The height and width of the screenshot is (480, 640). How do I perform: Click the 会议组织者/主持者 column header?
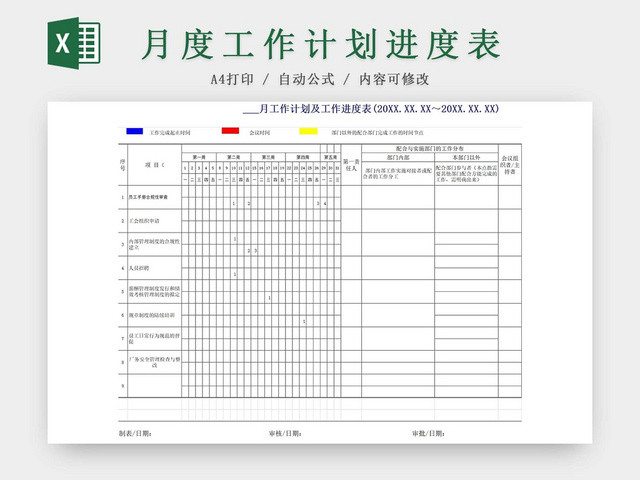click(x=510, y=165)
